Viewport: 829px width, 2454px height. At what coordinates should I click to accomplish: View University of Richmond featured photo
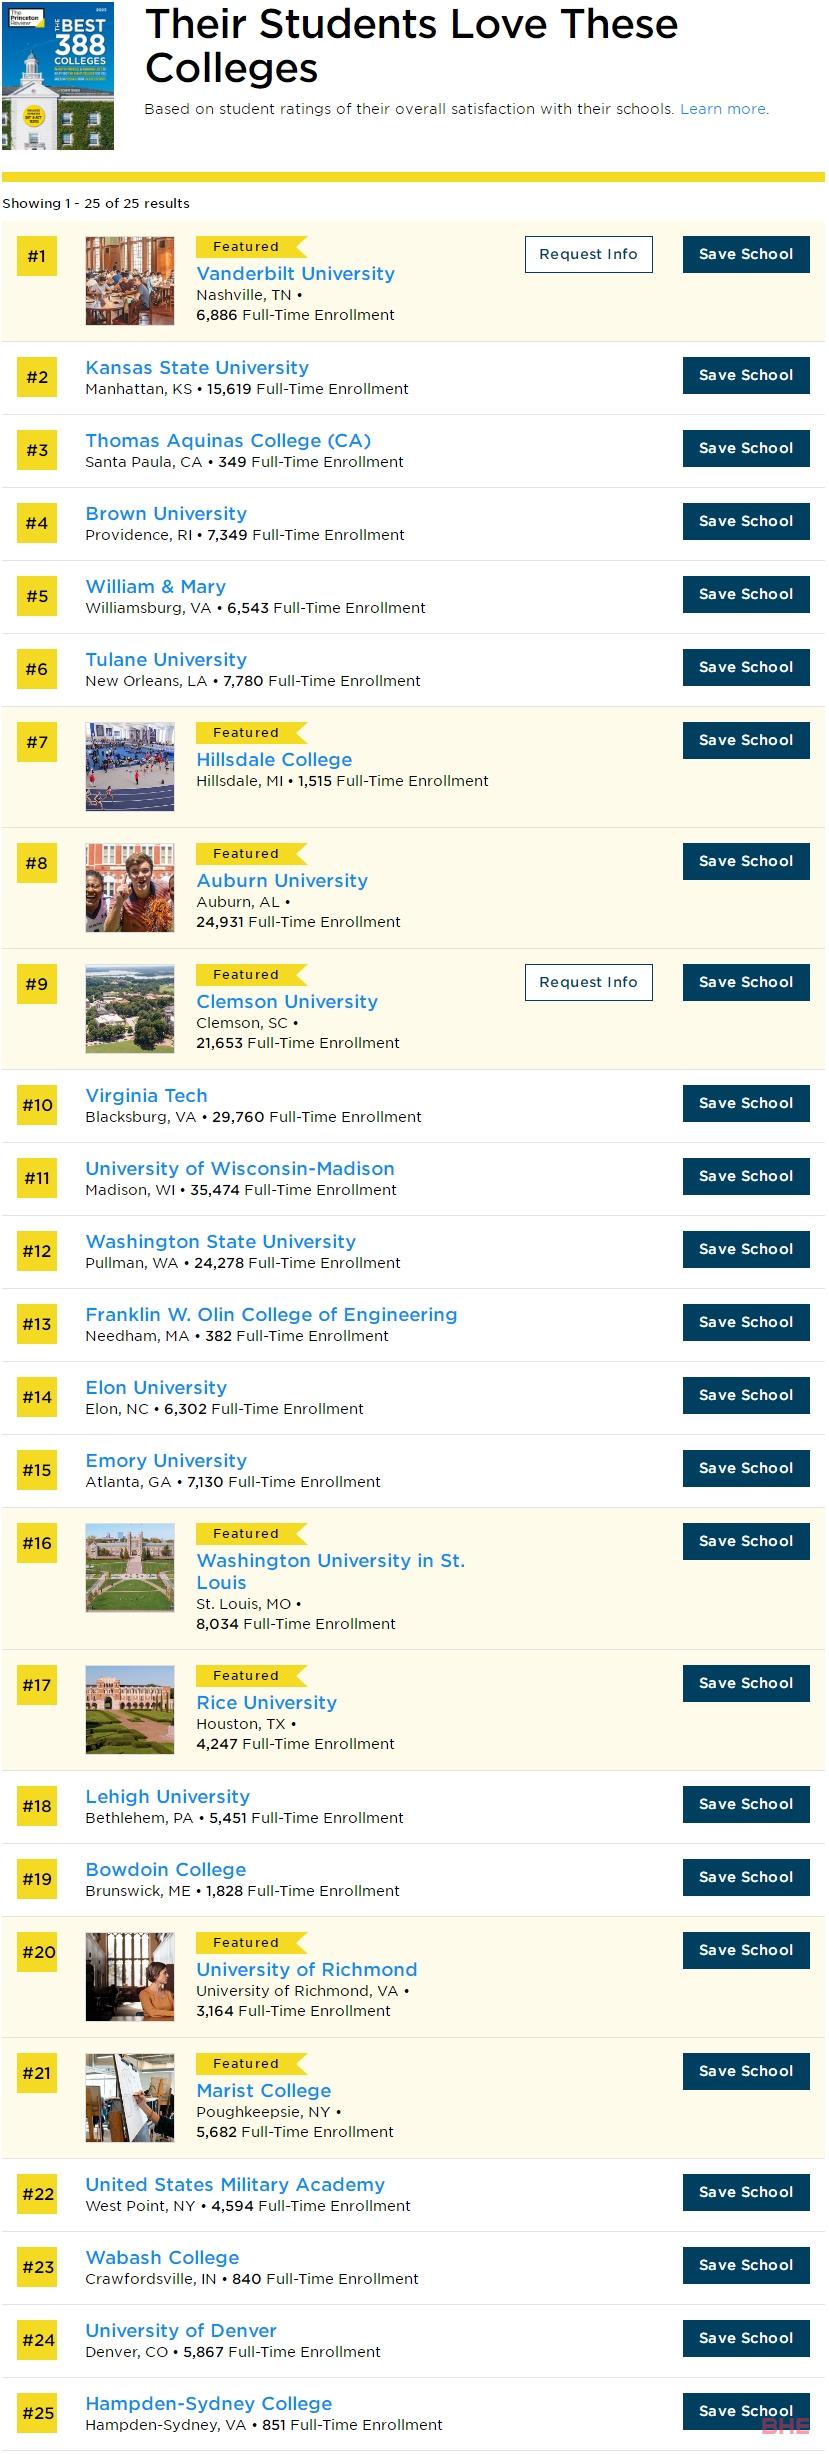[x=130, y=1977]
